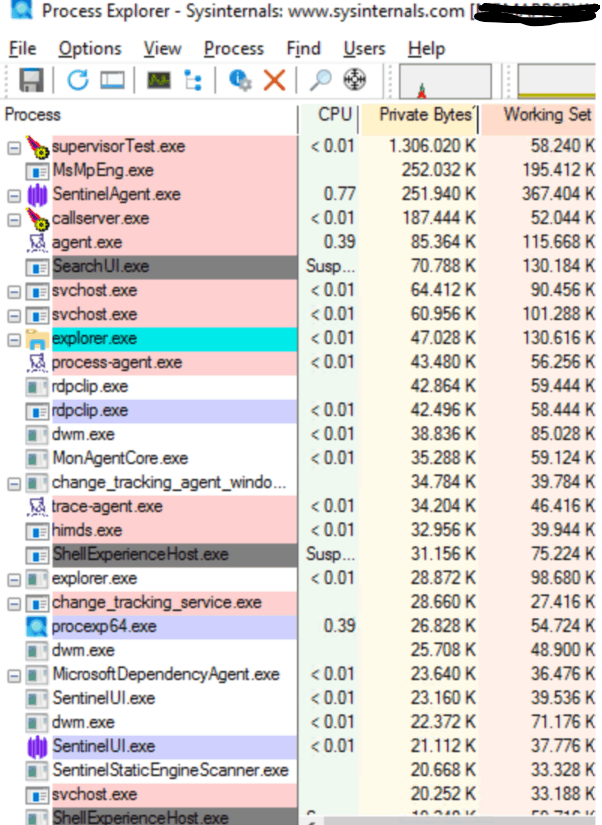Collapse the SentinelAgent.exe tree node
This screenshot has height=825, width=602.
(x=14, y=196)
